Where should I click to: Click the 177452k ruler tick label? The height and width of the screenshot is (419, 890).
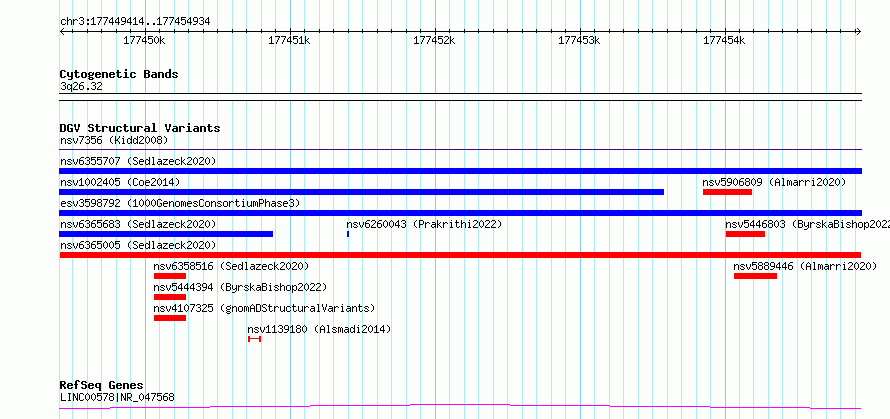click(x=435, y=40)
